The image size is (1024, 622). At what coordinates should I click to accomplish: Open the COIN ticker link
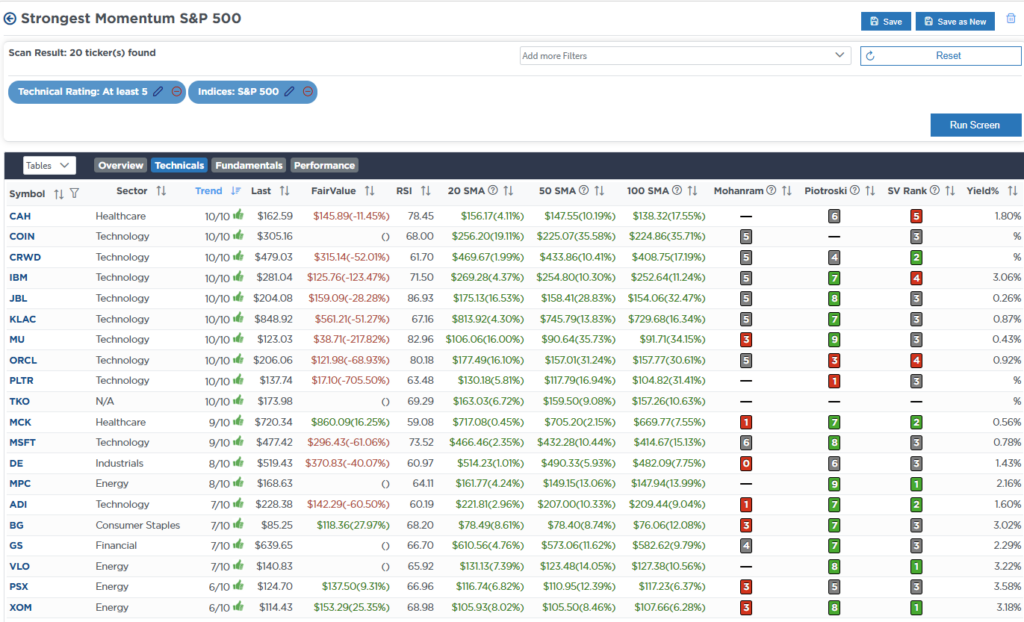click(22, 237)
